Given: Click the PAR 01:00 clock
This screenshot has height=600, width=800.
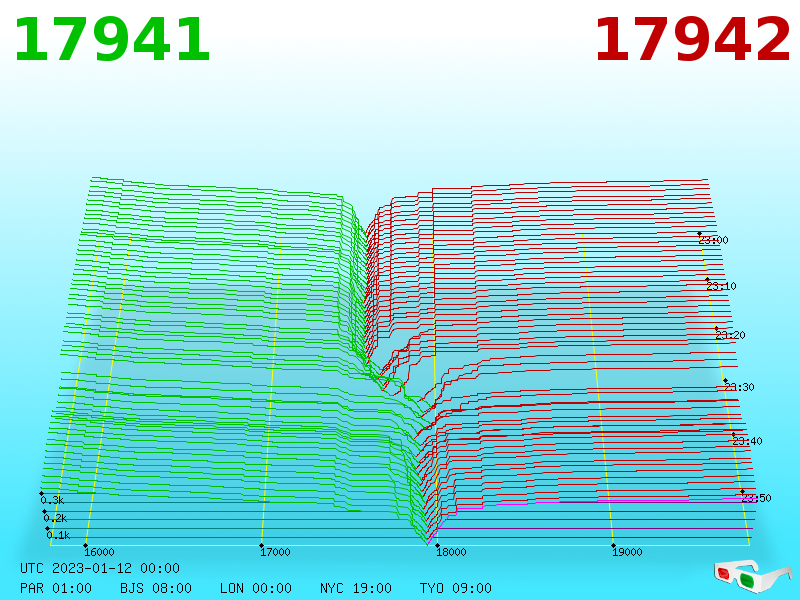Looking at the screenshot, I should pos(56,588).
